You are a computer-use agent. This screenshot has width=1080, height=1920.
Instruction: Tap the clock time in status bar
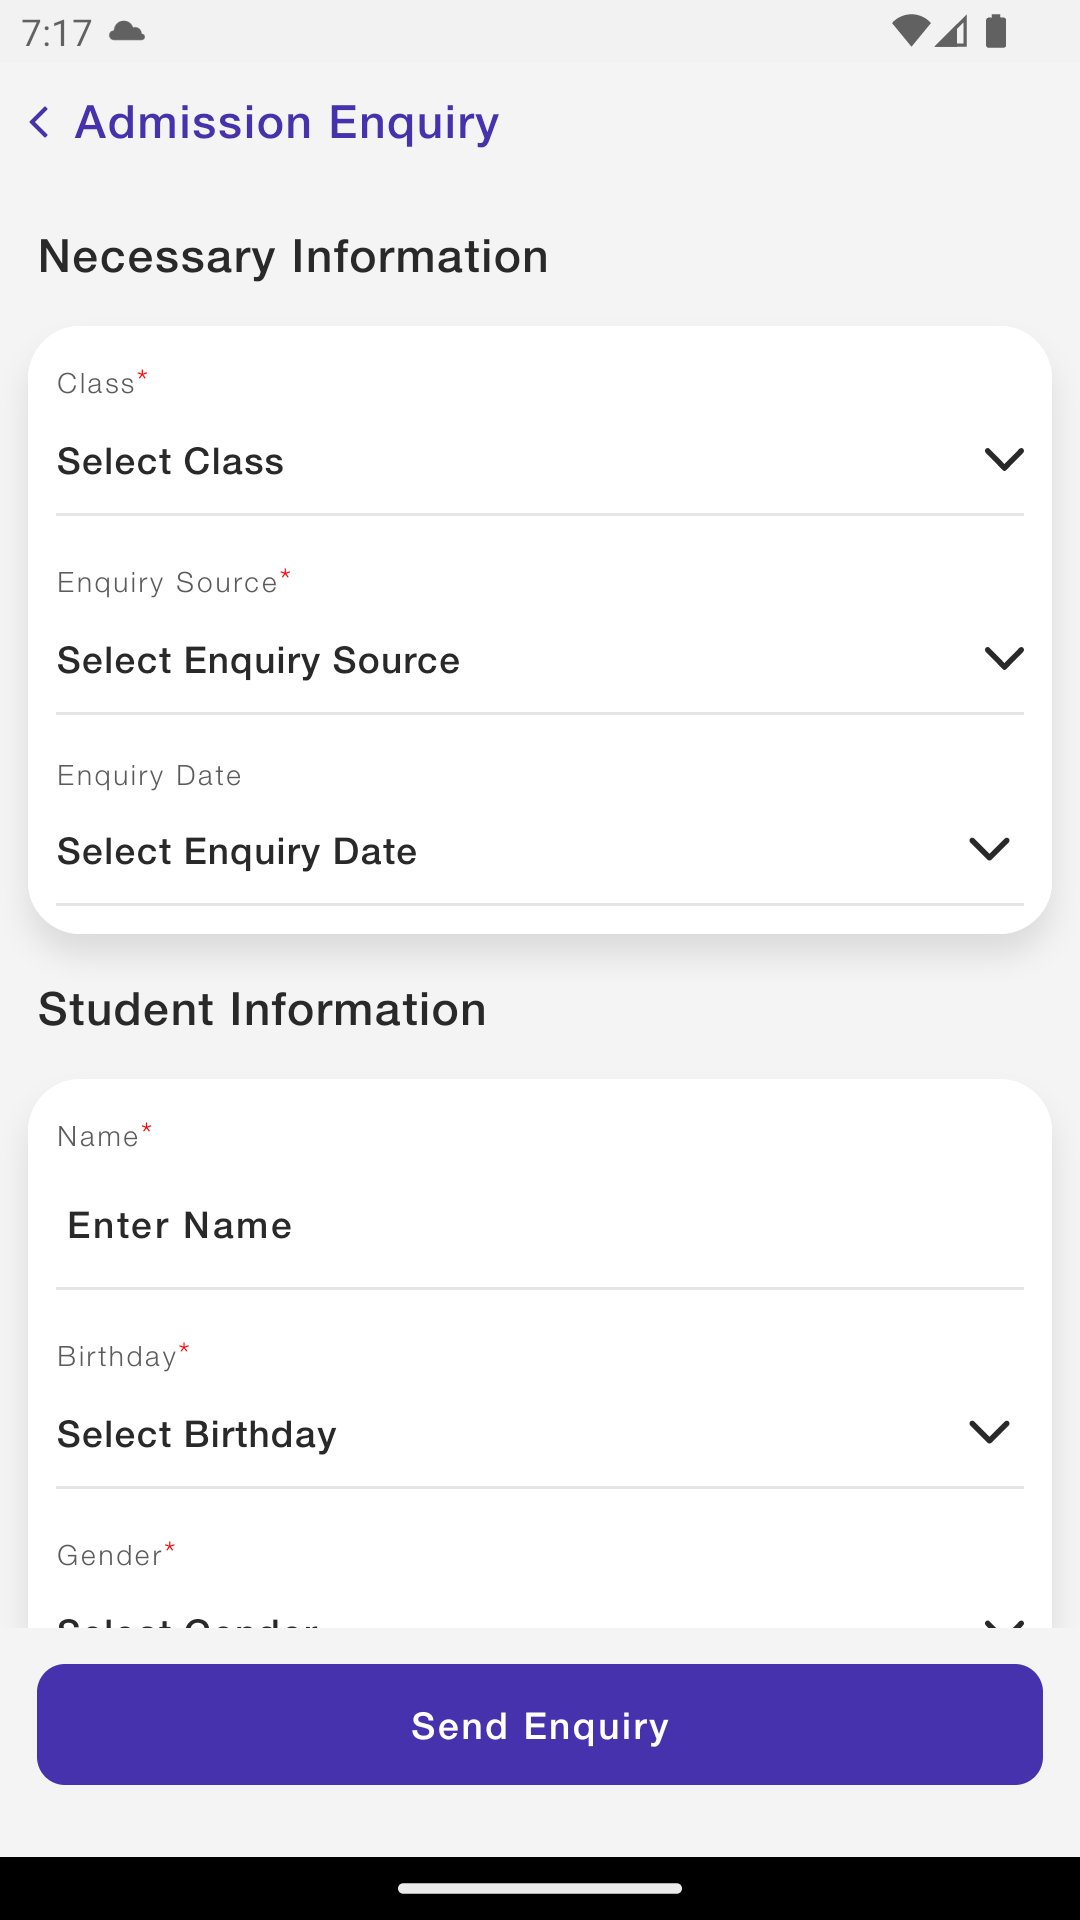pos(57,33)
